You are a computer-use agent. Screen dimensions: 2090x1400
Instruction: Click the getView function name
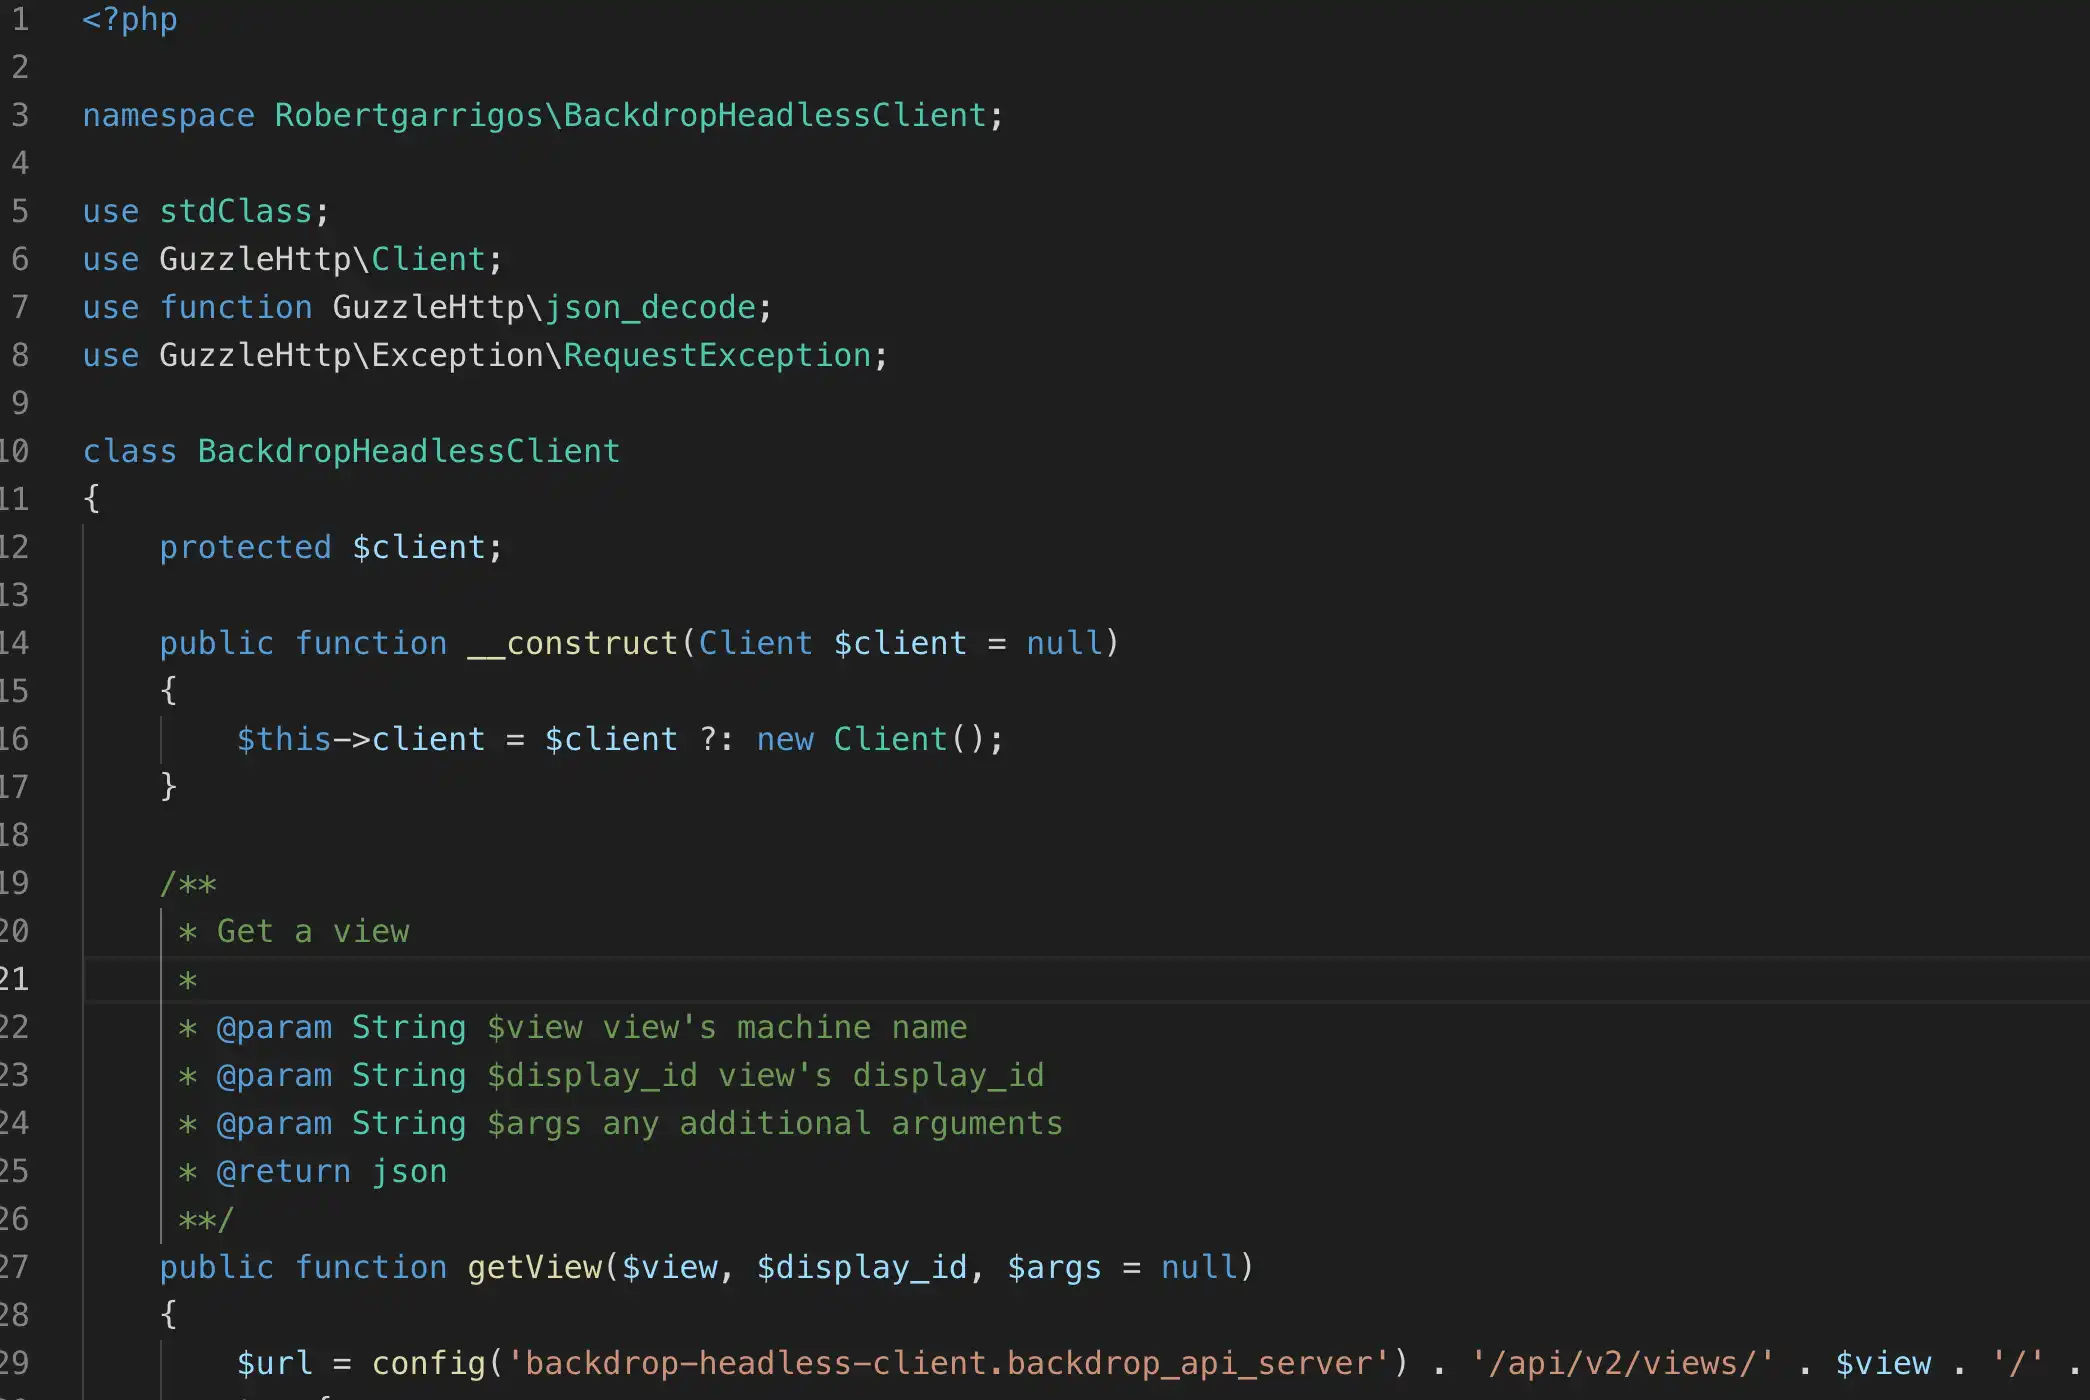(x=534, y=1267)
